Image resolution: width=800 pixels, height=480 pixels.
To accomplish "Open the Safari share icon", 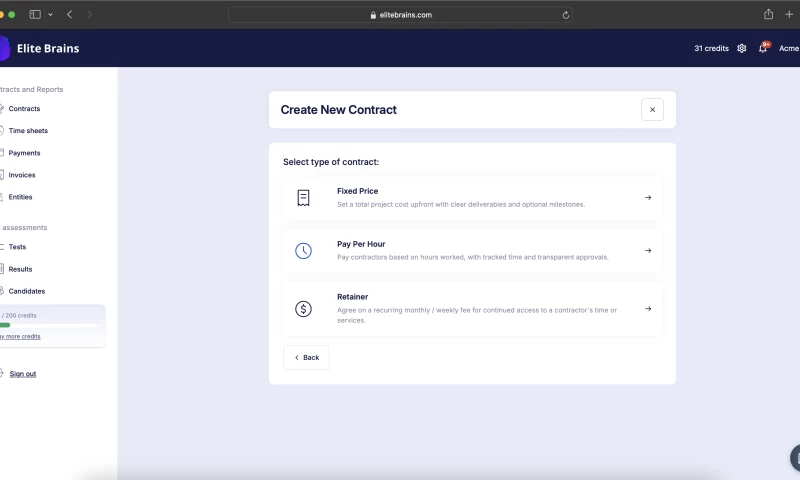I will tap(768, 14).
